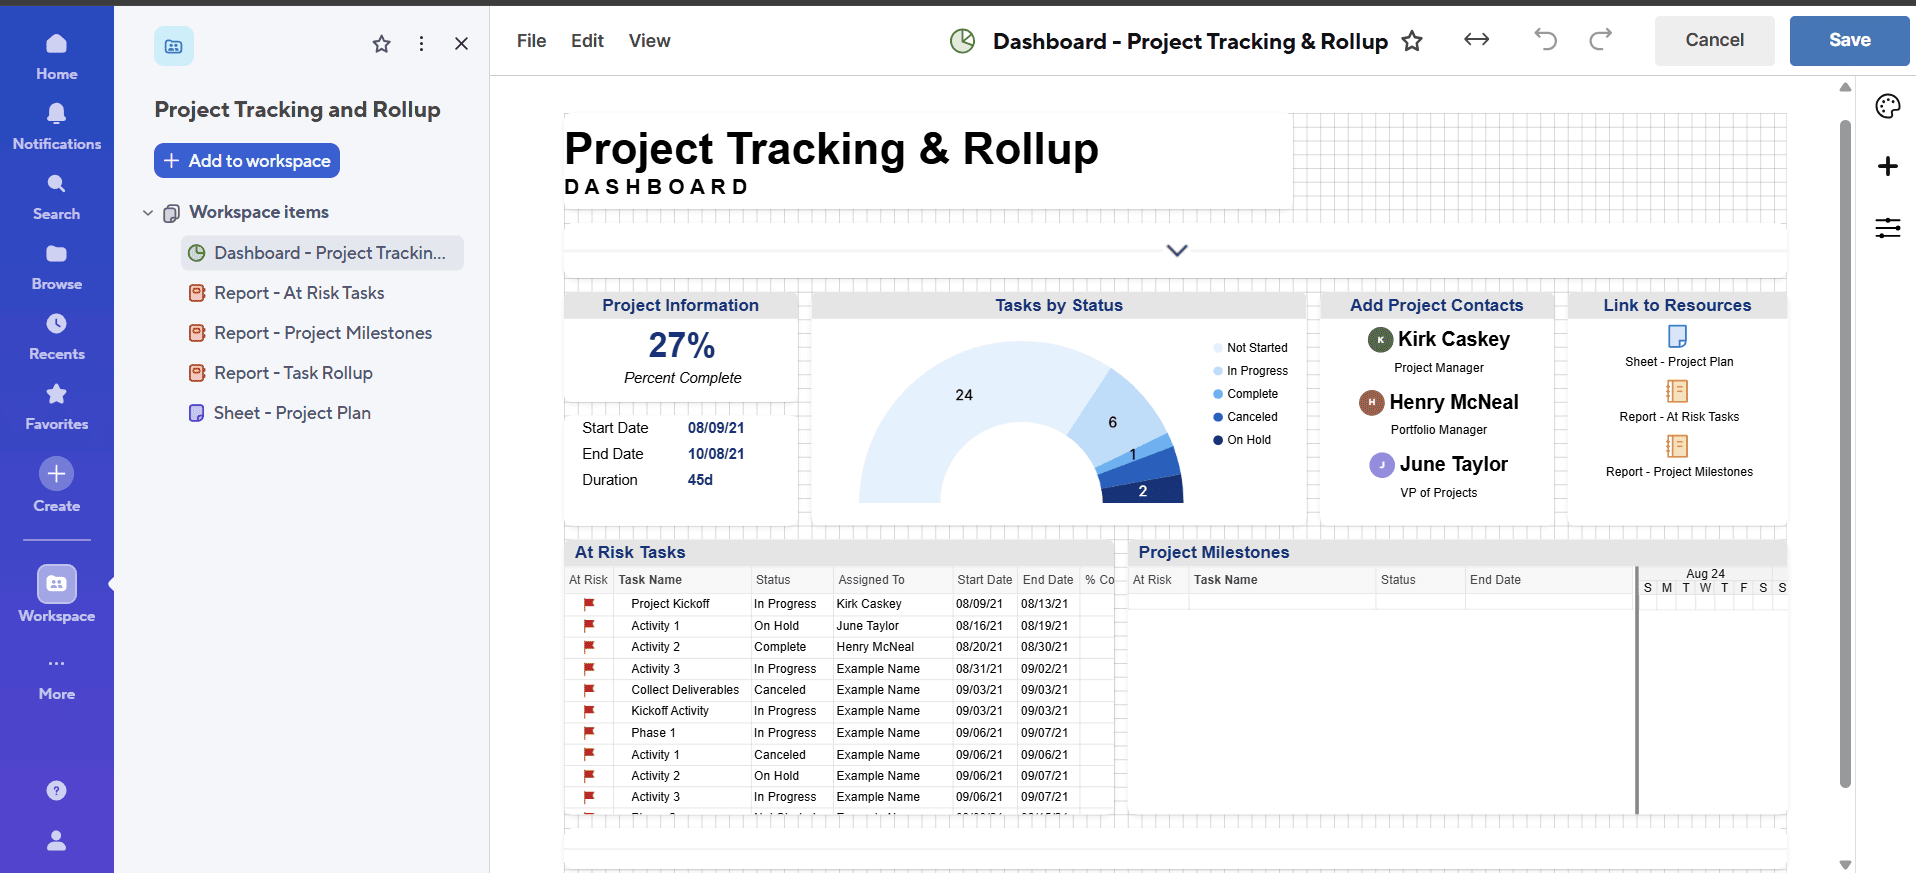The width and height of the screenshot is (1916, 873).
Task: Click Add to workspace button
Action: (247, 161)
